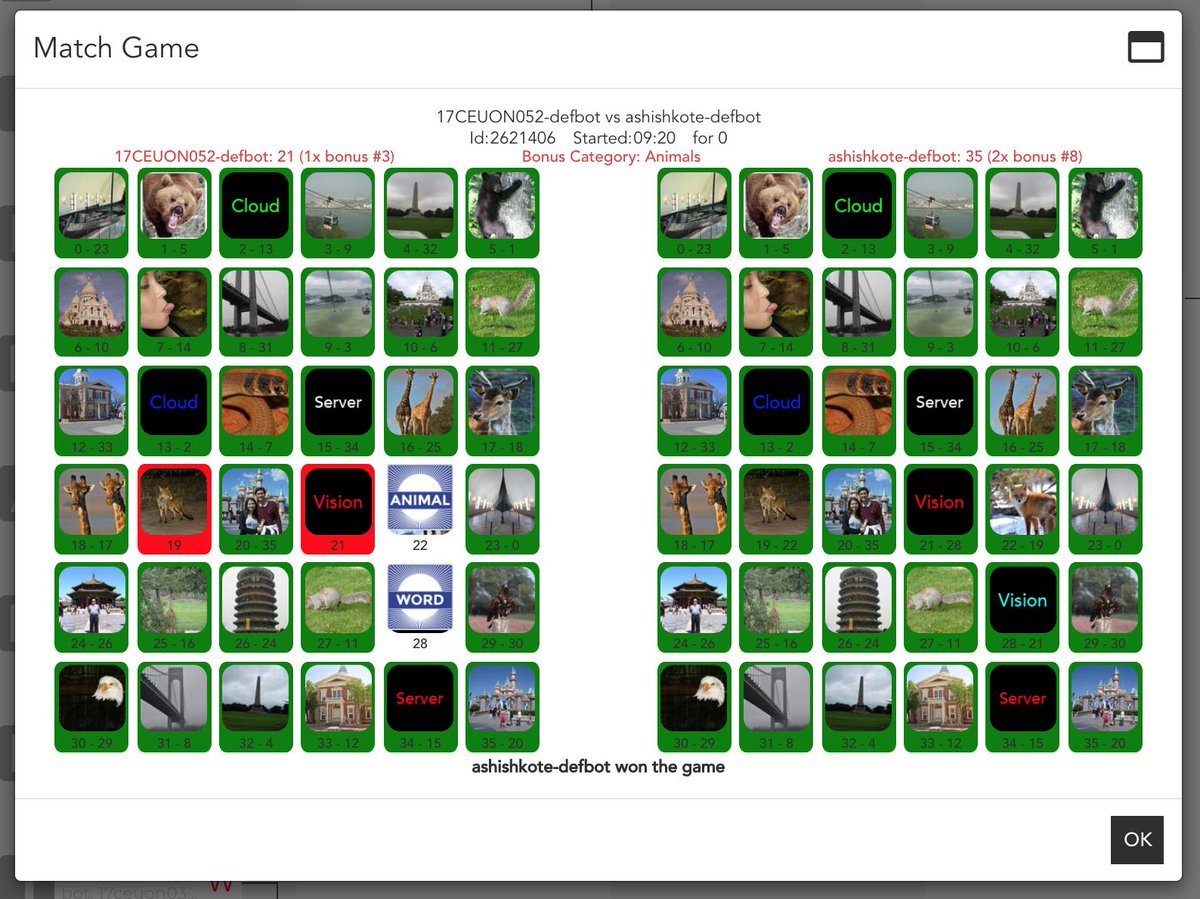This screenshot has height=899, width=1200.
Task: Click green Cloud card 2 - 13, 17CEUON052 board
Action: coord(256,212)
